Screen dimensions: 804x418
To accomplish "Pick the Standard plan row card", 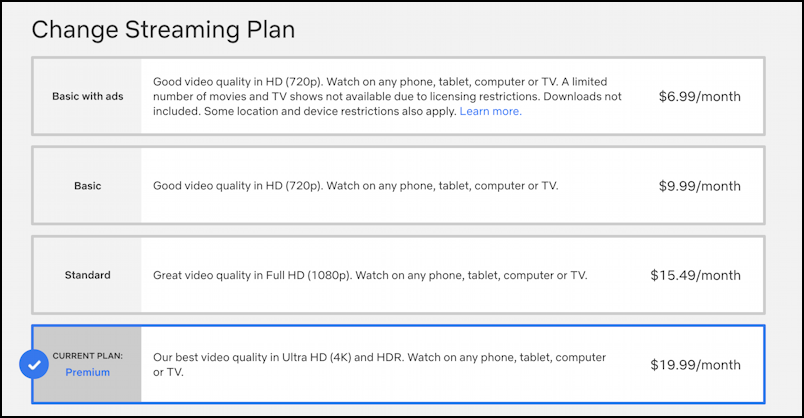I will pos(398,275).
